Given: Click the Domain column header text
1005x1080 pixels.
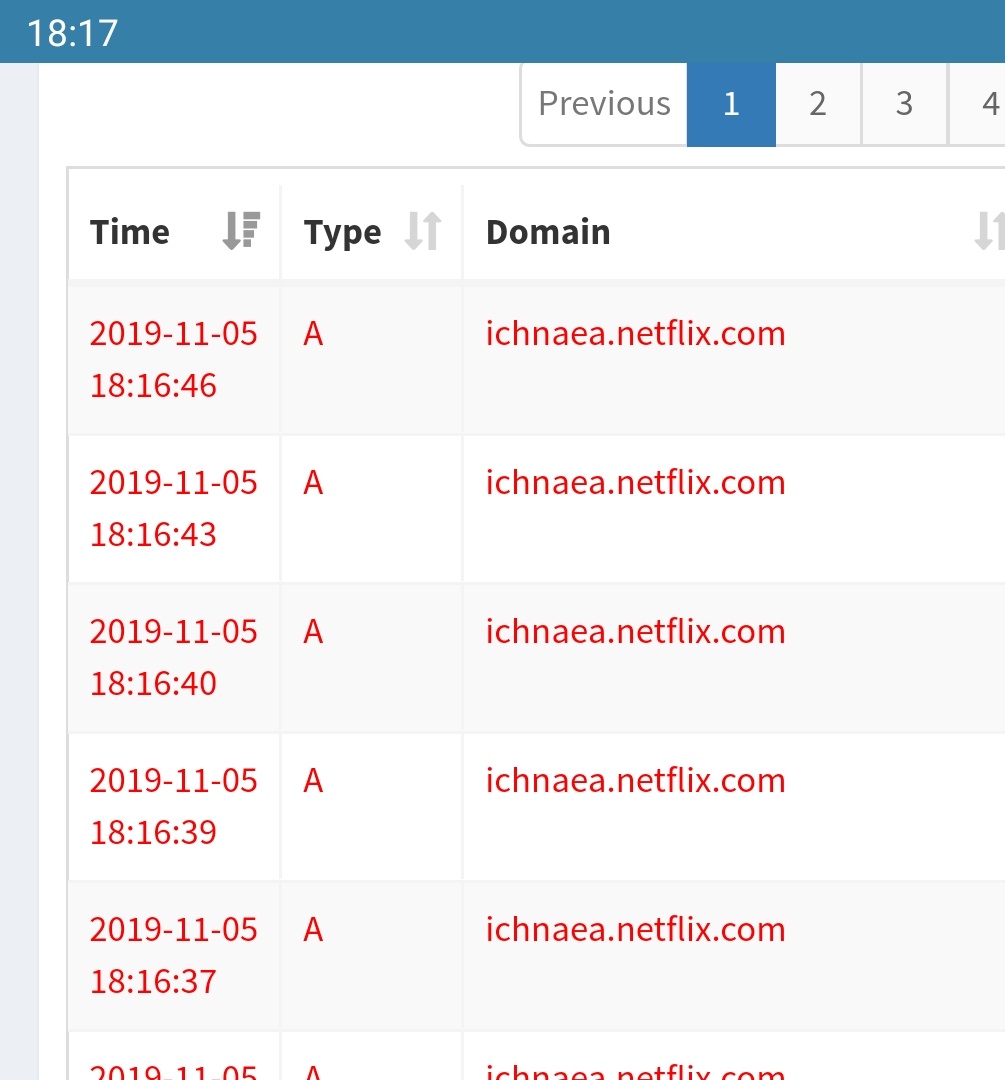Looking at the screenshot, I should point(548,232).
